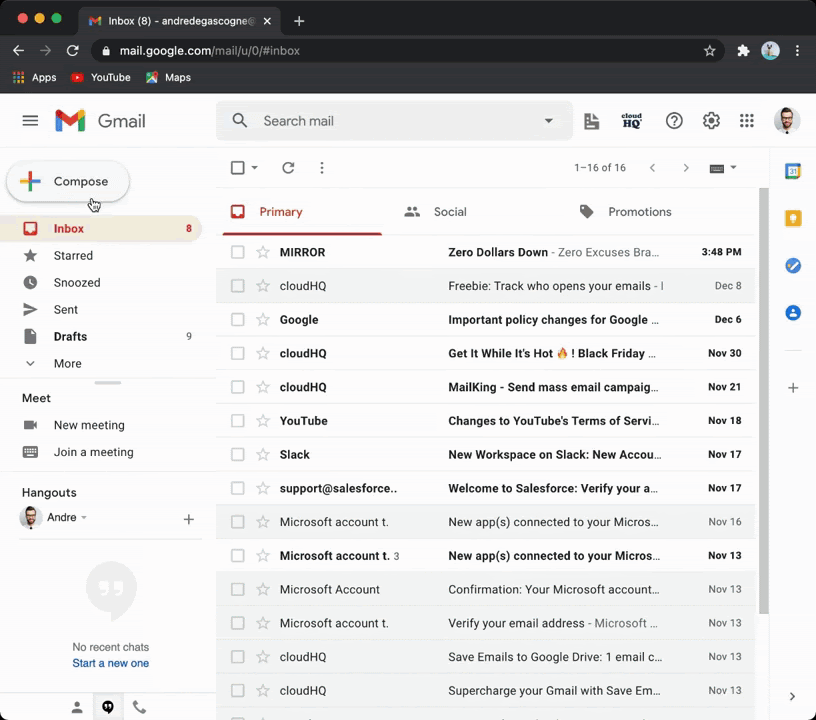The width and height of the screenshot is (816, 720).
Task: Start a New meeting
Action: tap(89, 425)
